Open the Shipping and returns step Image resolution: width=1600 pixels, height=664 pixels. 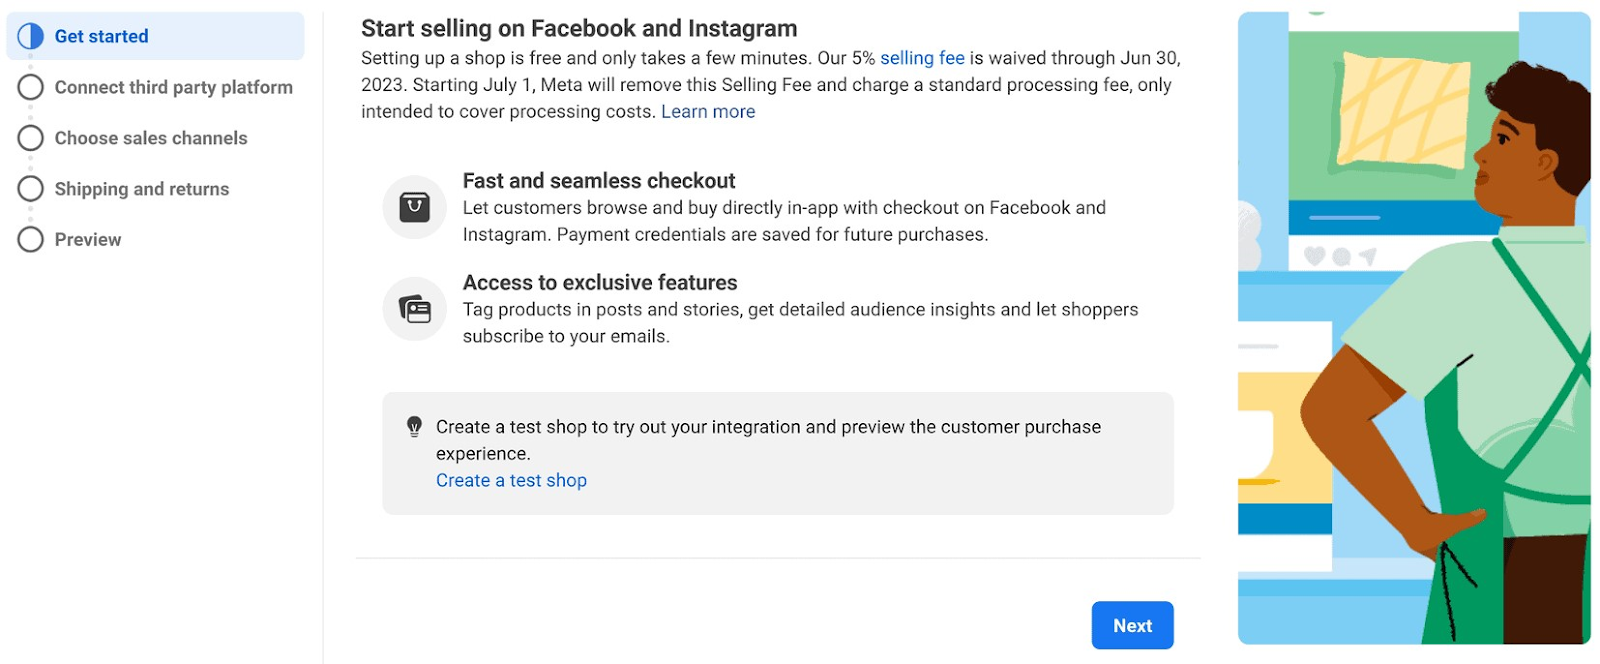pyautogui.click(x=141, y=188)
